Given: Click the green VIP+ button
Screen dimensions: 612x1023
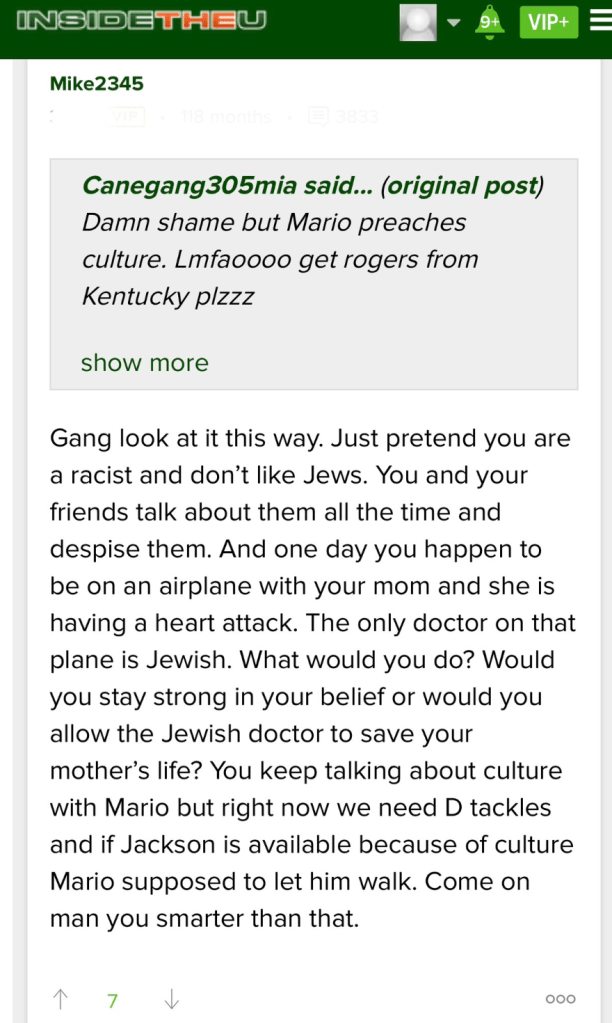Looking at the screenshot, I should 548,22.
